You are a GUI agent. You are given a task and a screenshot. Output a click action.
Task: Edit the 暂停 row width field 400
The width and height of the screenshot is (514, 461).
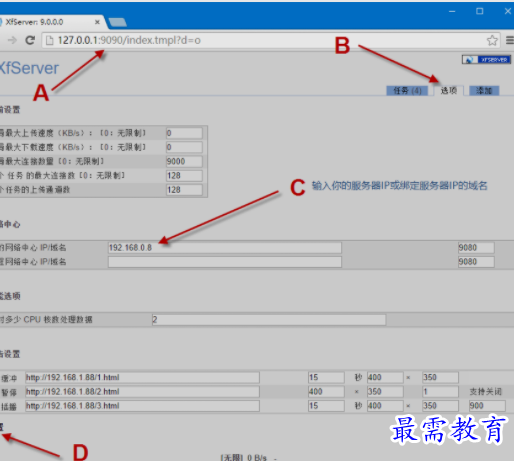tap(326, 392)
